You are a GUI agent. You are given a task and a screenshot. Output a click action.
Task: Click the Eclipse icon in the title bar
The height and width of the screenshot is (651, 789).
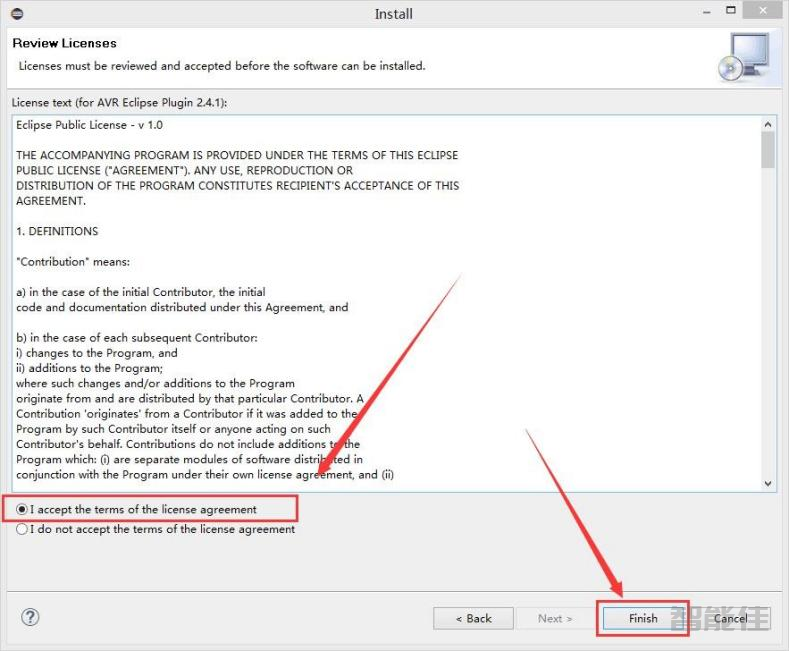[16, 14]
